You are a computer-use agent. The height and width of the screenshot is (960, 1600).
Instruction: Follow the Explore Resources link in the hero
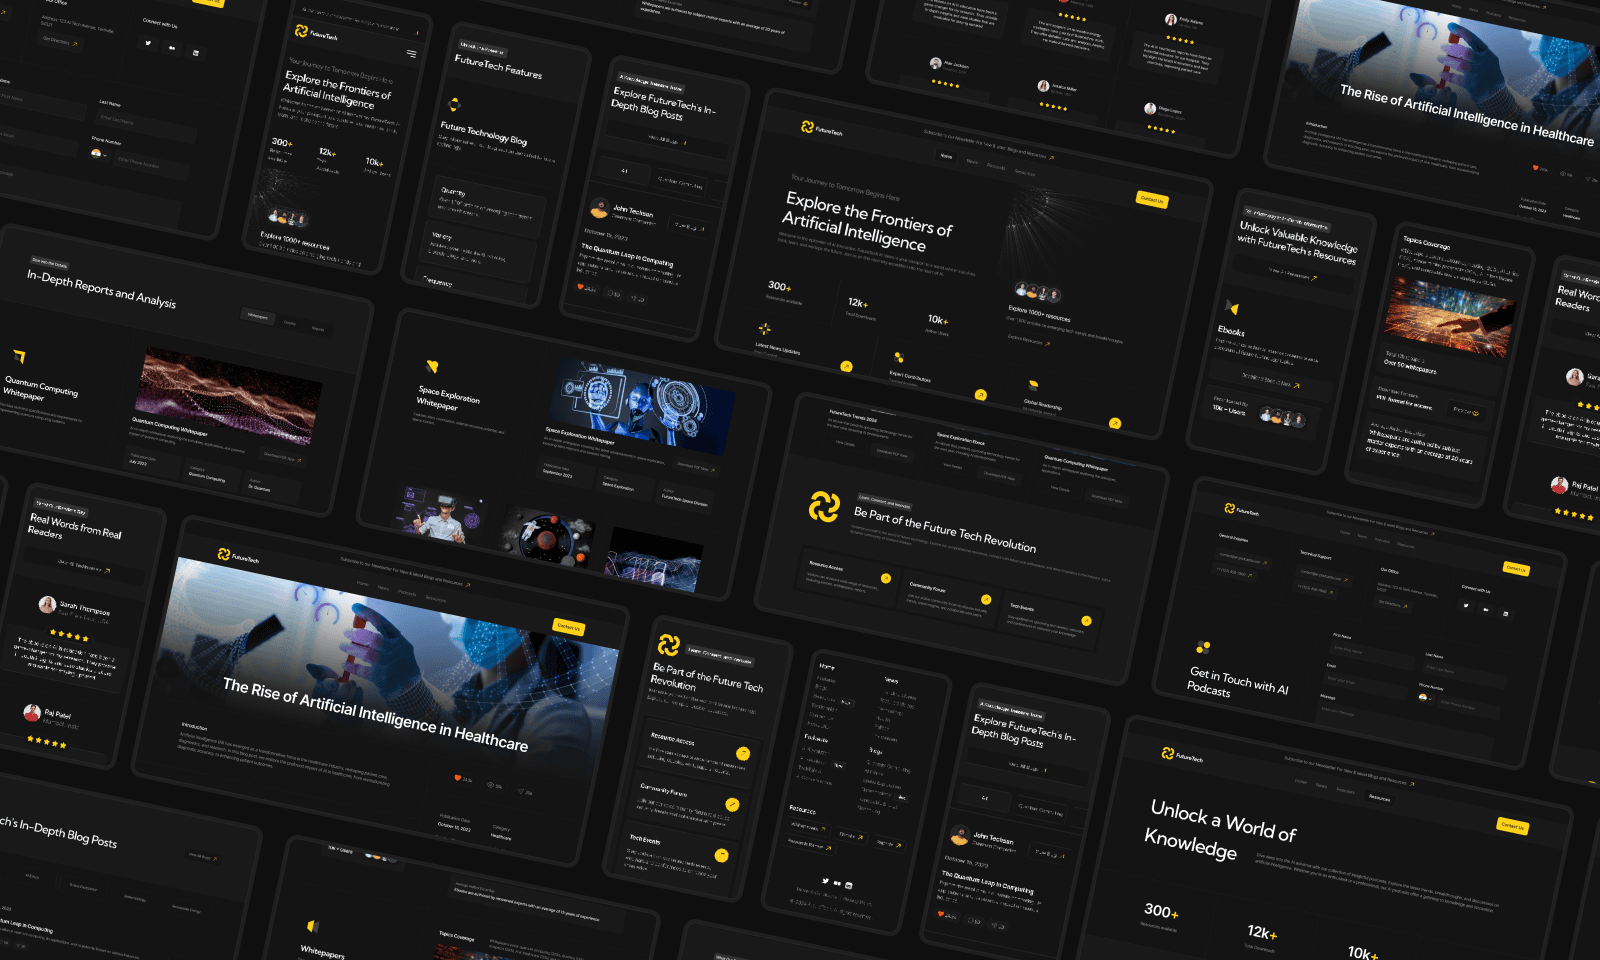[x=1027, y=340]
